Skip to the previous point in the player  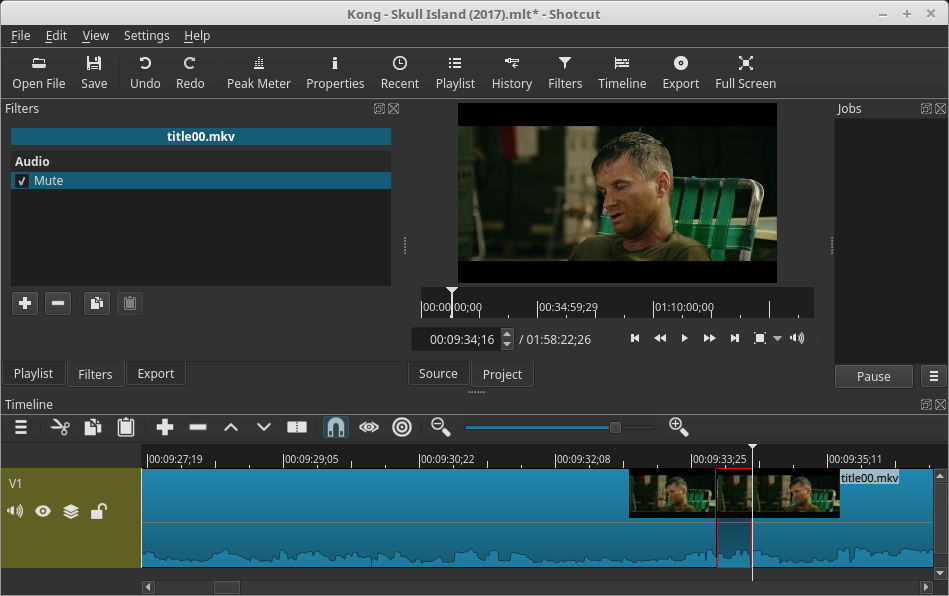pos(635,338)
